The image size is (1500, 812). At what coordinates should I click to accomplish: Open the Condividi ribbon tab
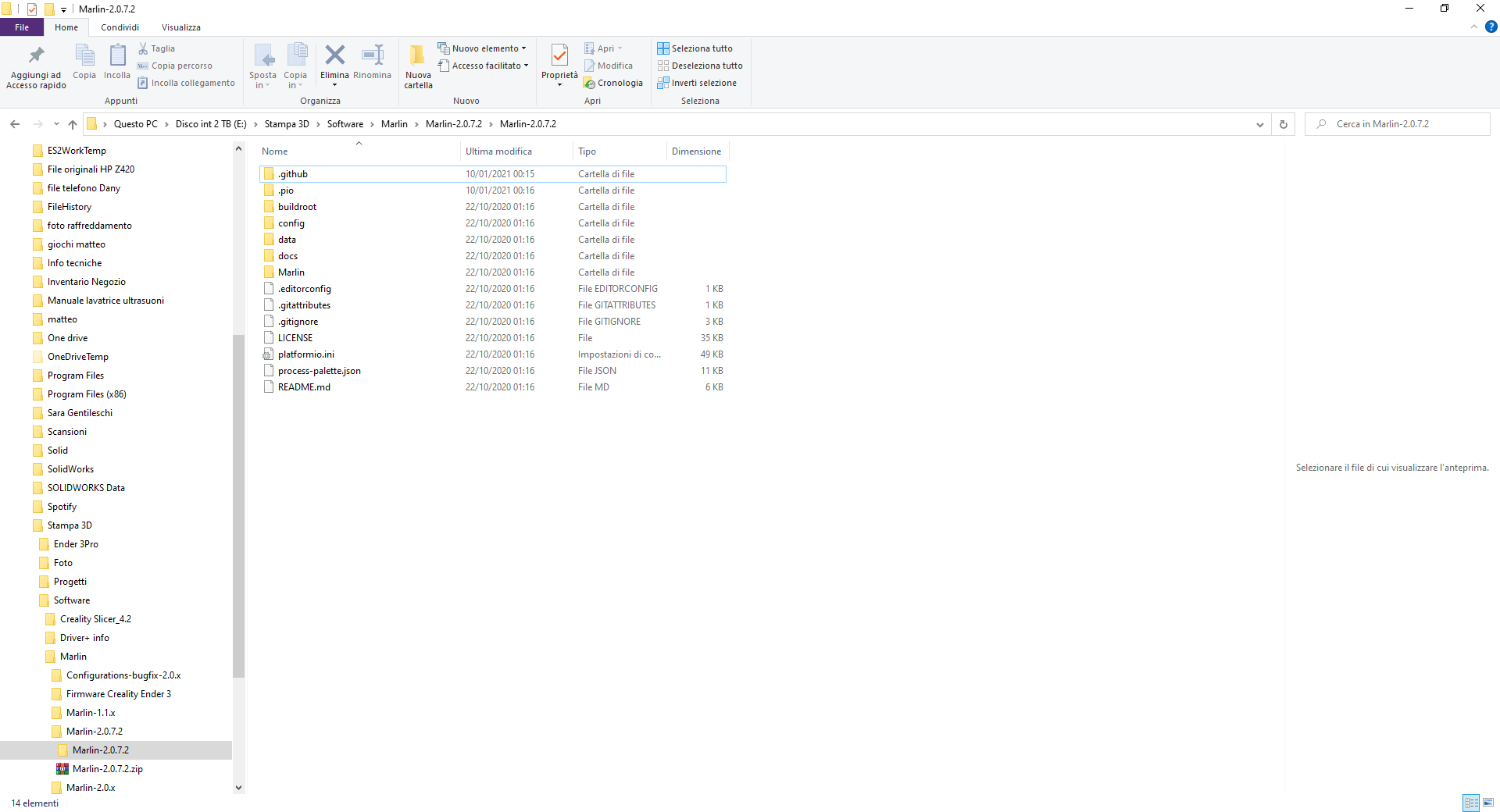[120, 27]
